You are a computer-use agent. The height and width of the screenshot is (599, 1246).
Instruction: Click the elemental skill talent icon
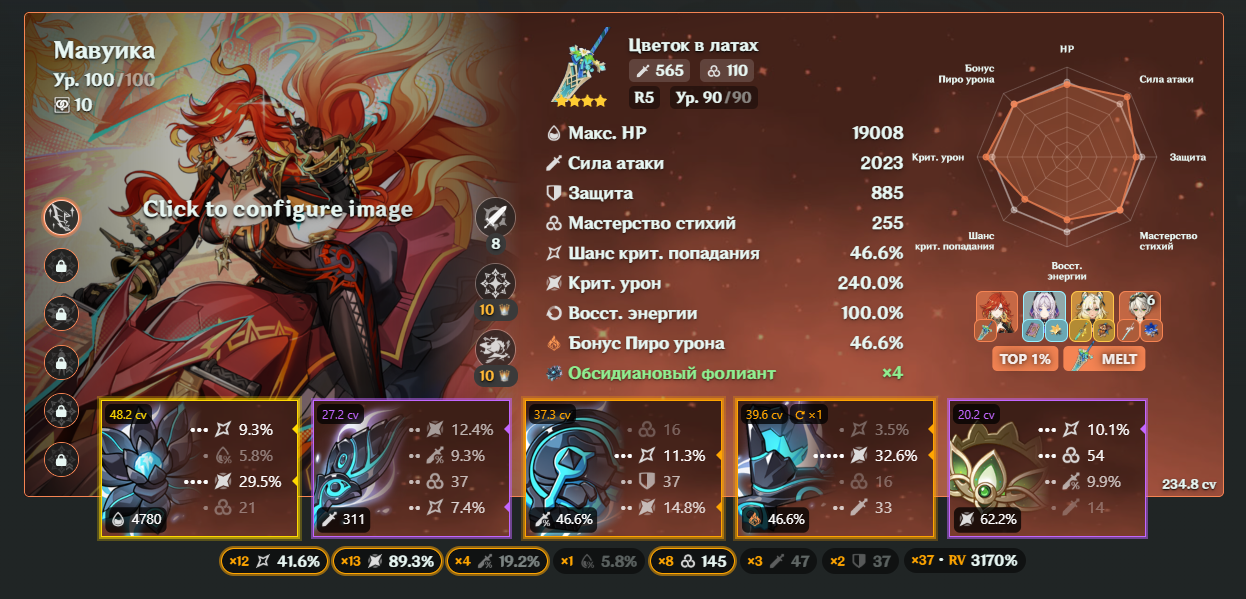tap(494, 283)
